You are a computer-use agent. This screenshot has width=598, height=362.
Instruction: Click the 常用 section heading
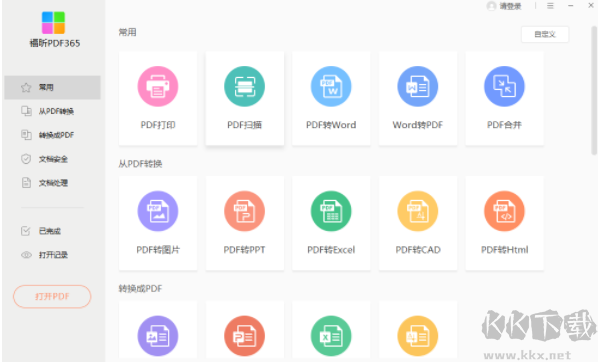[127, 32]
